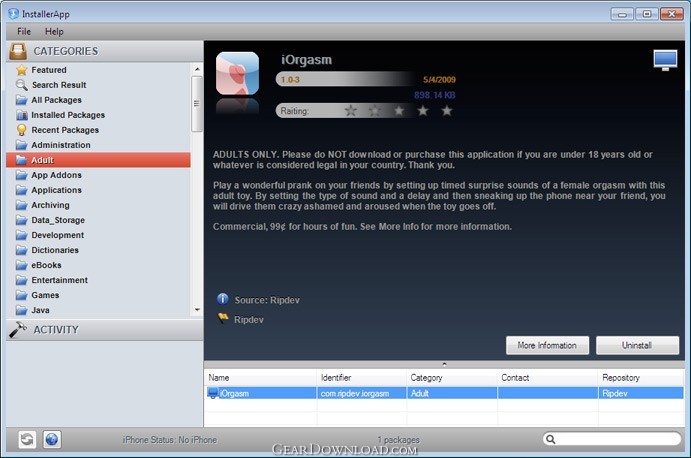Collapse details pane with small up arrow

444,364
